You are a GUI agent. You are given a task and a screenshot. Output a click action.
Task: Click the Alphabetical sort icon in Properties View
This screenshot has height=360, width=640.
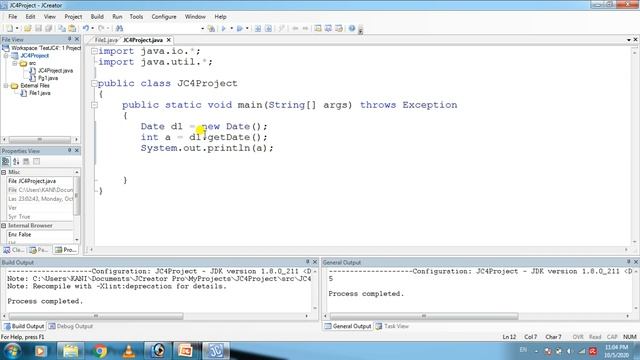click(16, 161)
